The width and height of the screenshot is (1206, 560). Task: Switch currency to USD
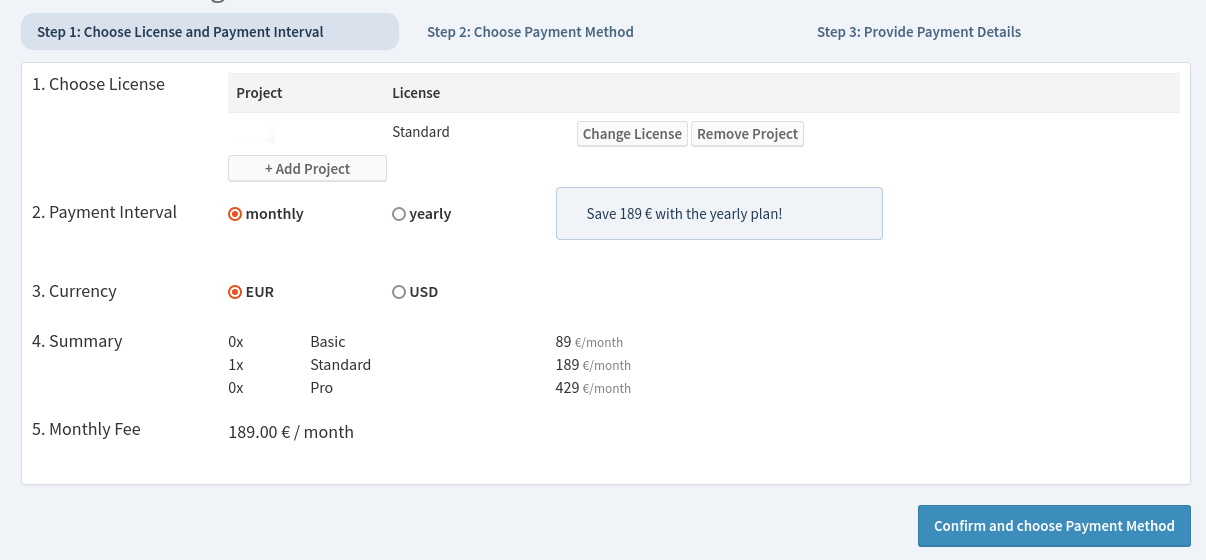coord(415,292)
